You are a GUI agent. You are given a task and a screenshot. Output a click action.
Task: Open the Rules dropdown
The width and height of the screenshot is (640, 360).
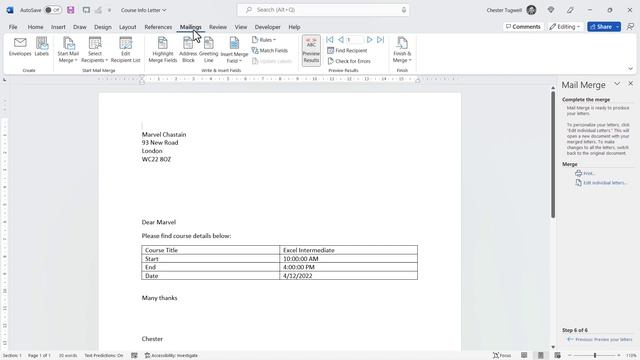click(264, 40)
